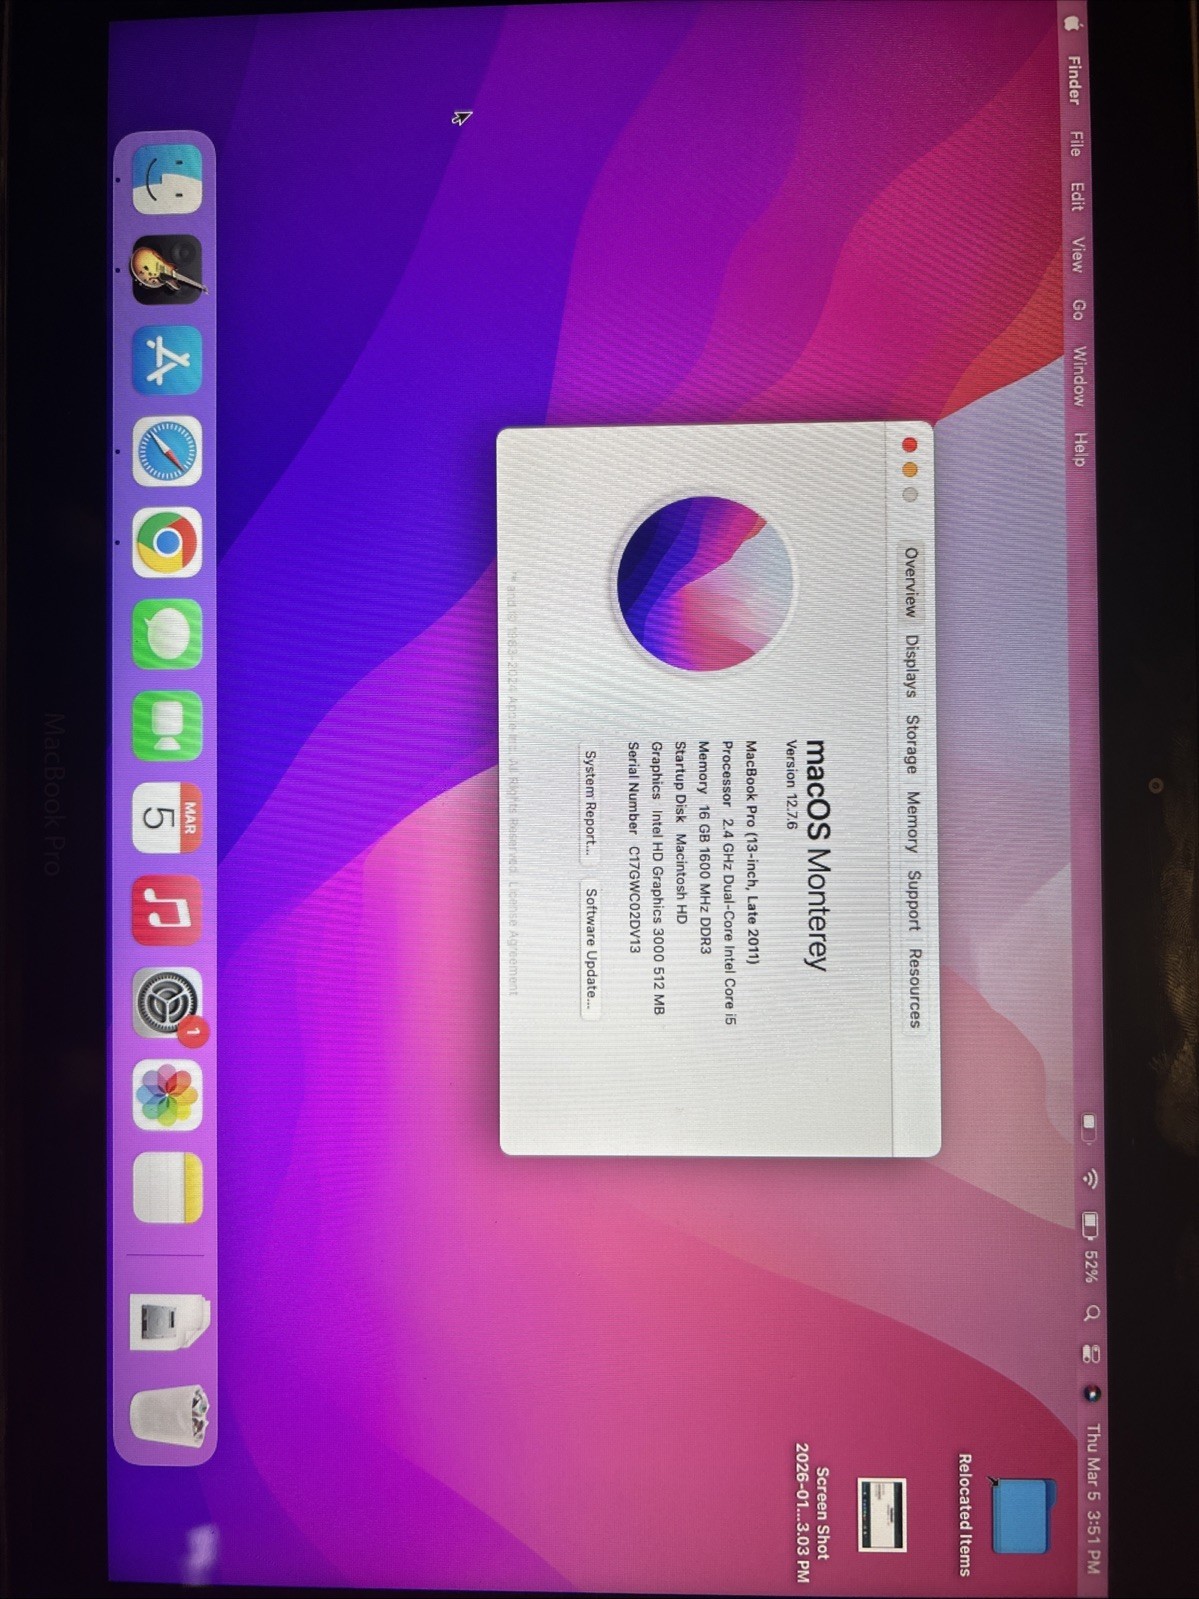Minimize the About This Mac window
Screen dimensions: 1199x1599
pyautogui.click(x=909, y=470)
